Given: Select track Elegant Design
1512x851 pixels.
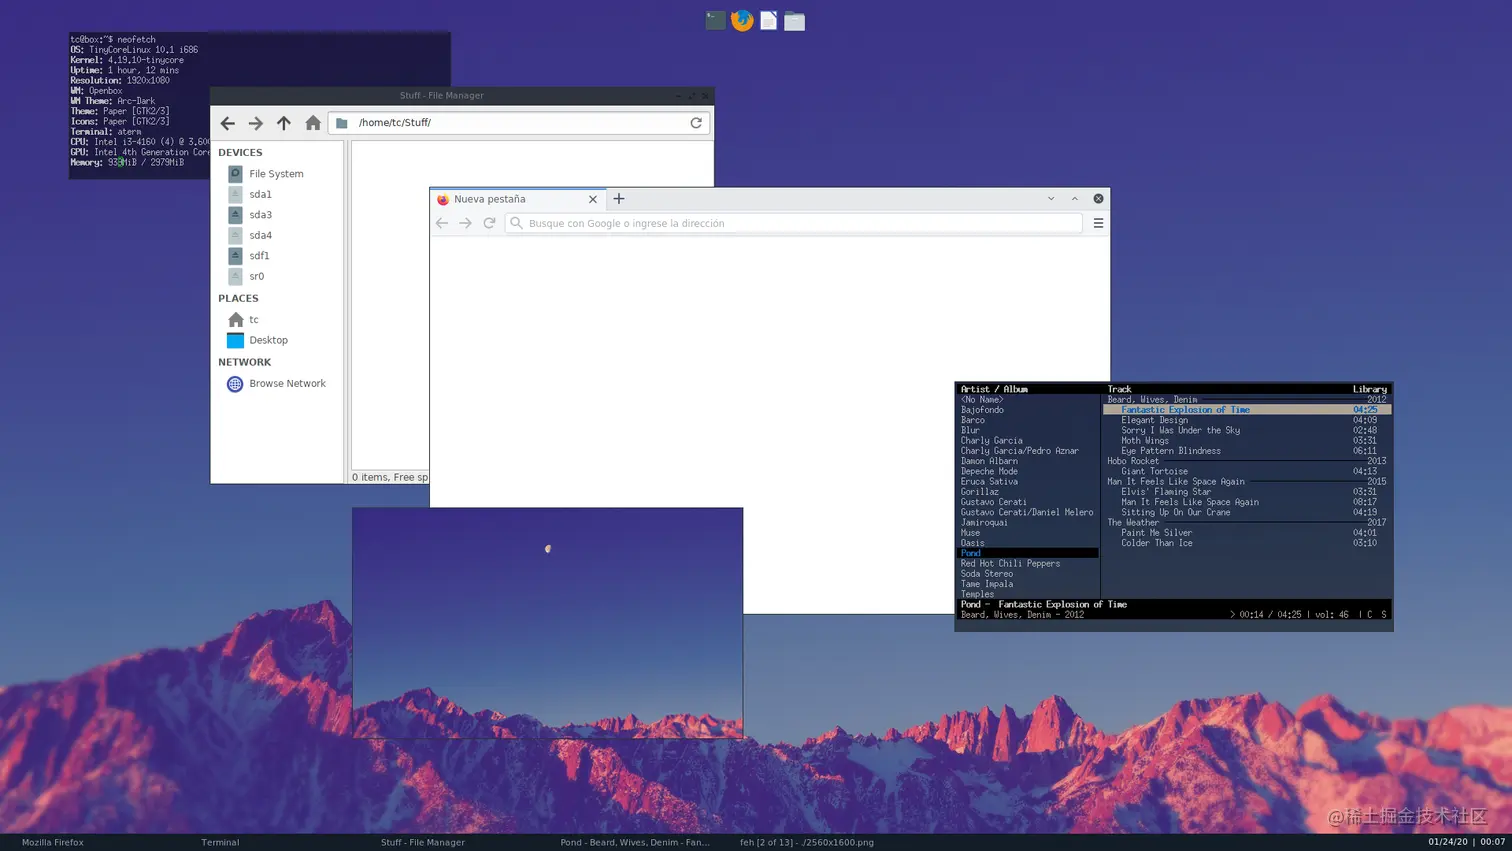Looking at the screenshot, I should point(1154,420).
